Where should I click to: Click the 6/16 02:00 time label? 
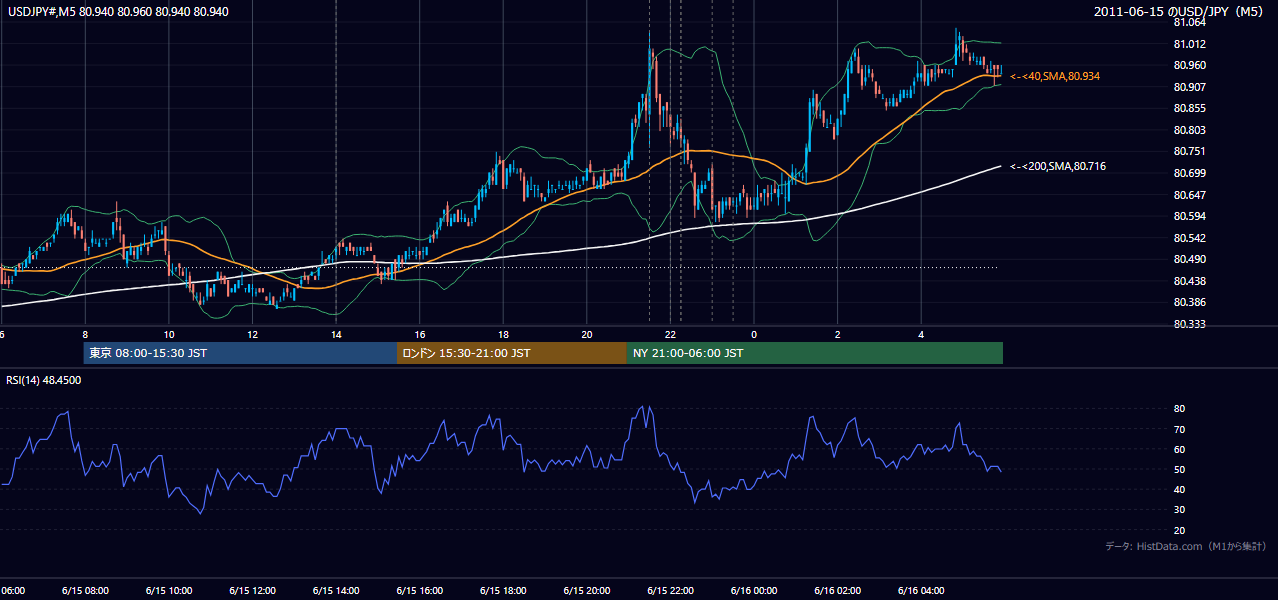[837, 590]
